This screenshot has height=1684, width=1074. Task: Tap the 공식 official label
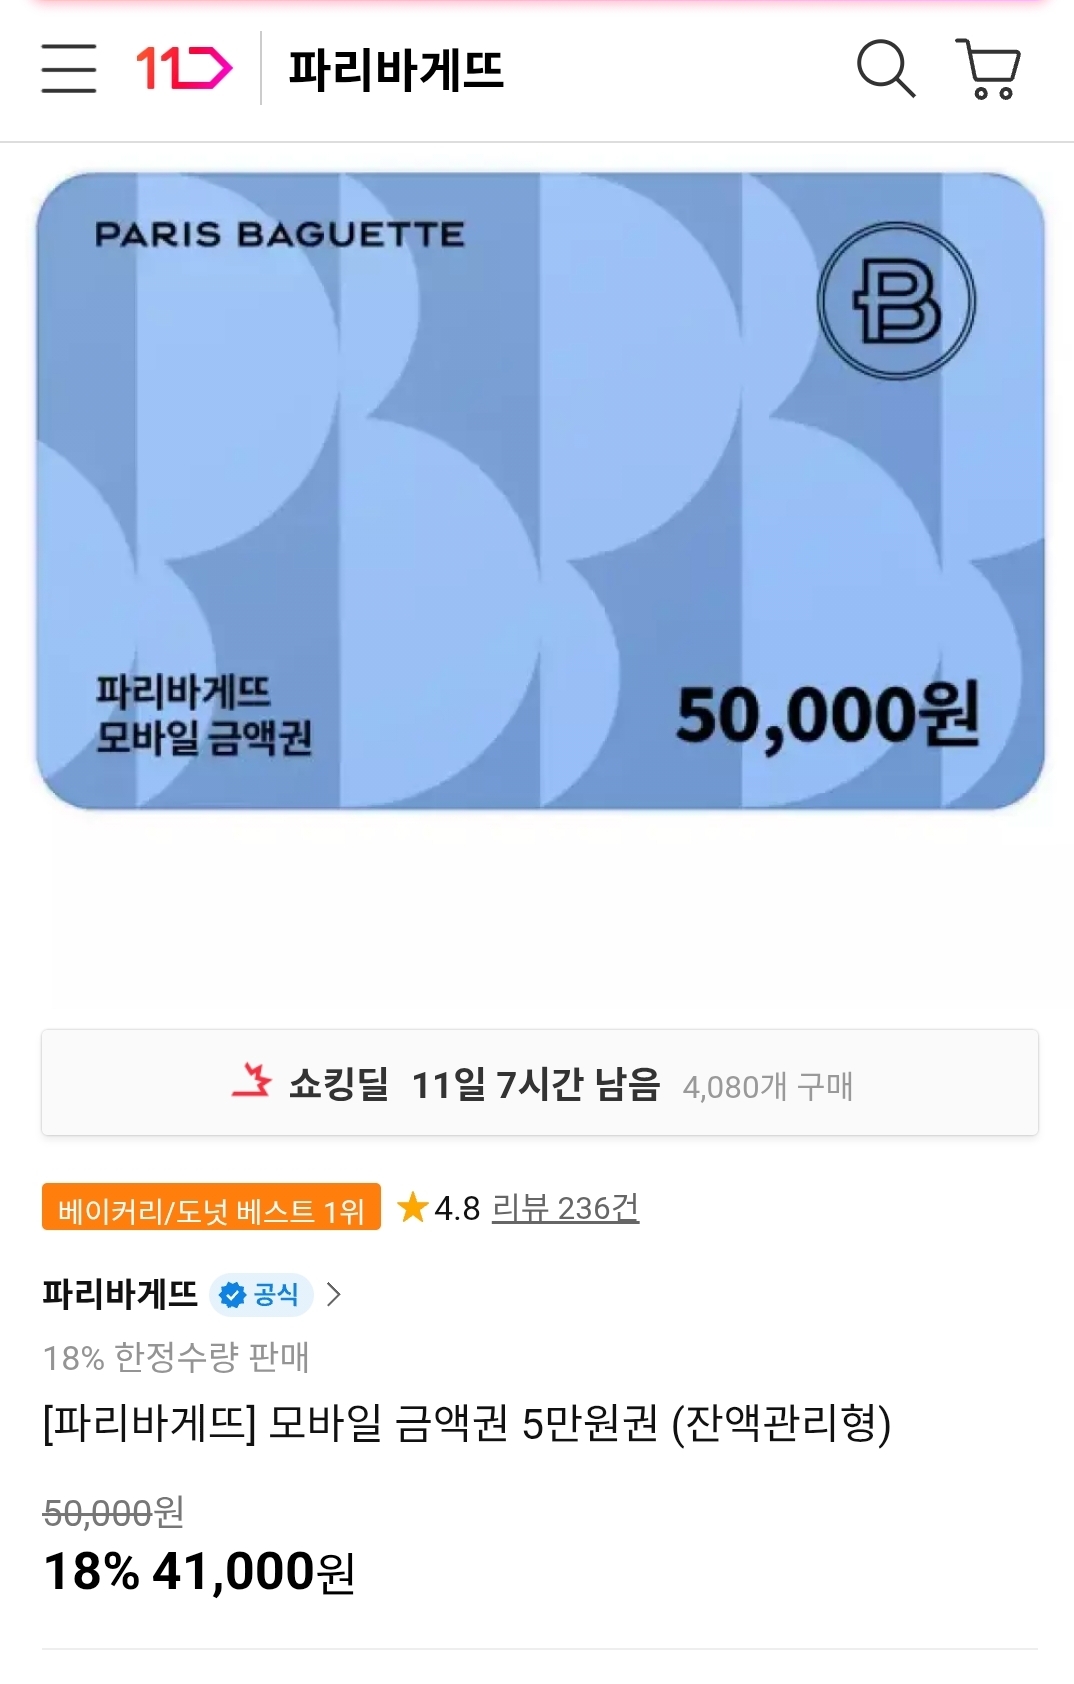click(276, 1295)
